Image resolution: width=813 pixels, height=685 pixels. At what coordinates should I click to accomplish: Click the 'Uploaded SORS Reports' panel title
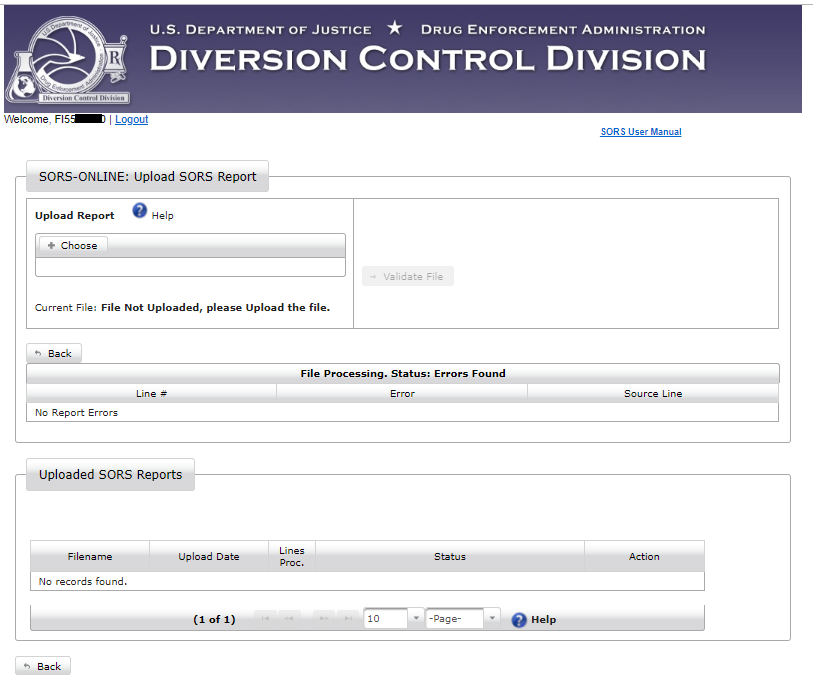coord(111,474)
